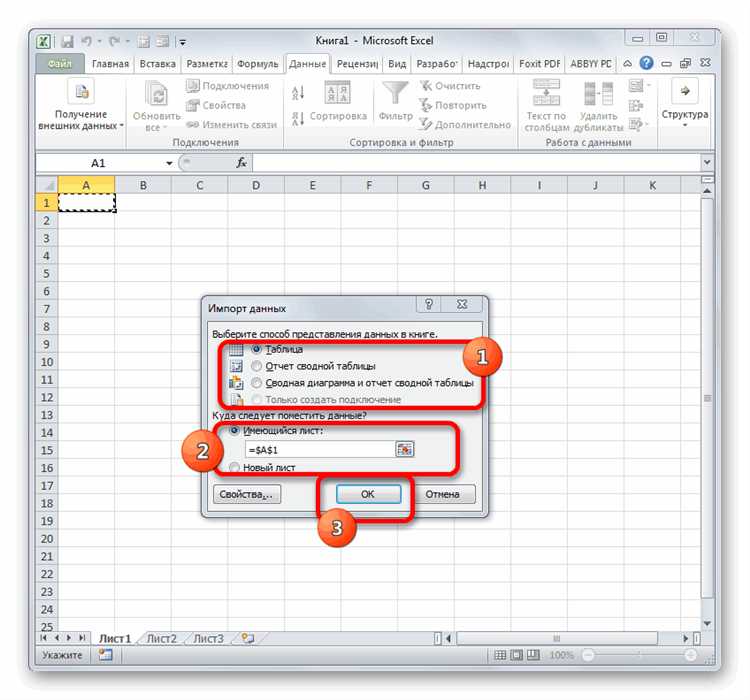The image size is (750, 700).
Task: Click the horizontal scrollbar right arrow
Action: [x=685, y=638]
